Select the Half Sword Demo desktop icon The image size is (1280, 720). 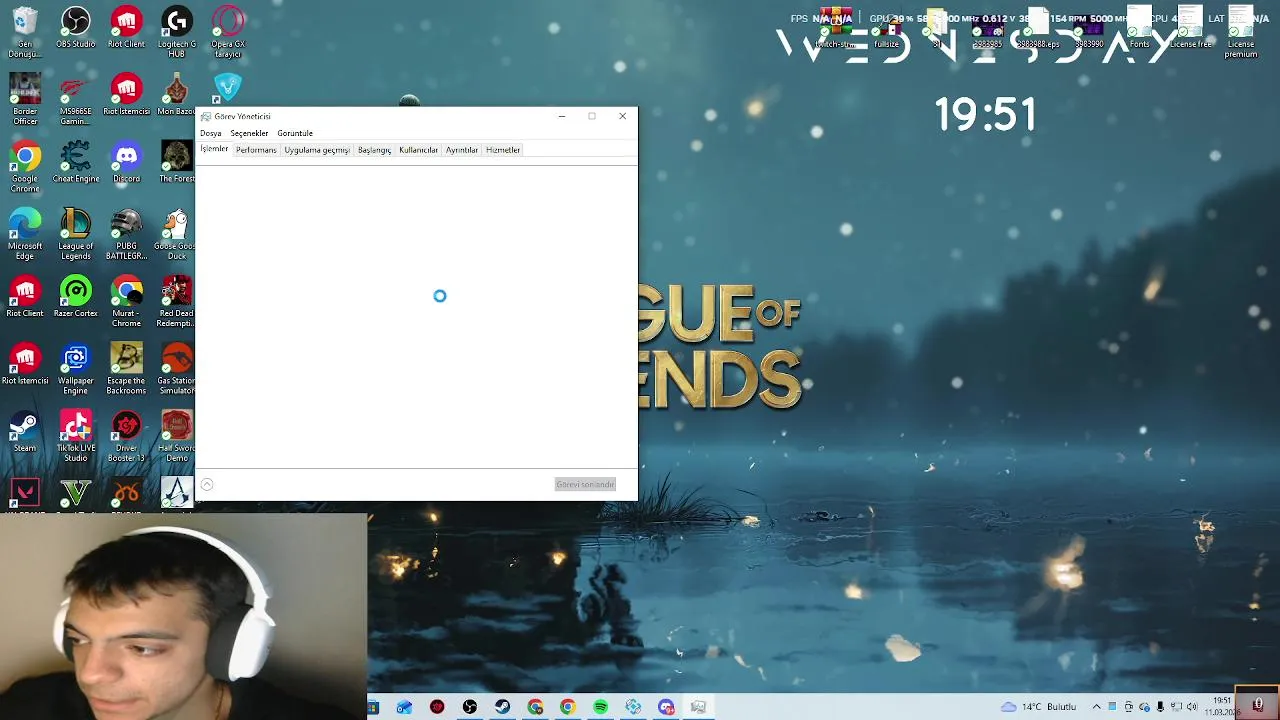point(177,436)
